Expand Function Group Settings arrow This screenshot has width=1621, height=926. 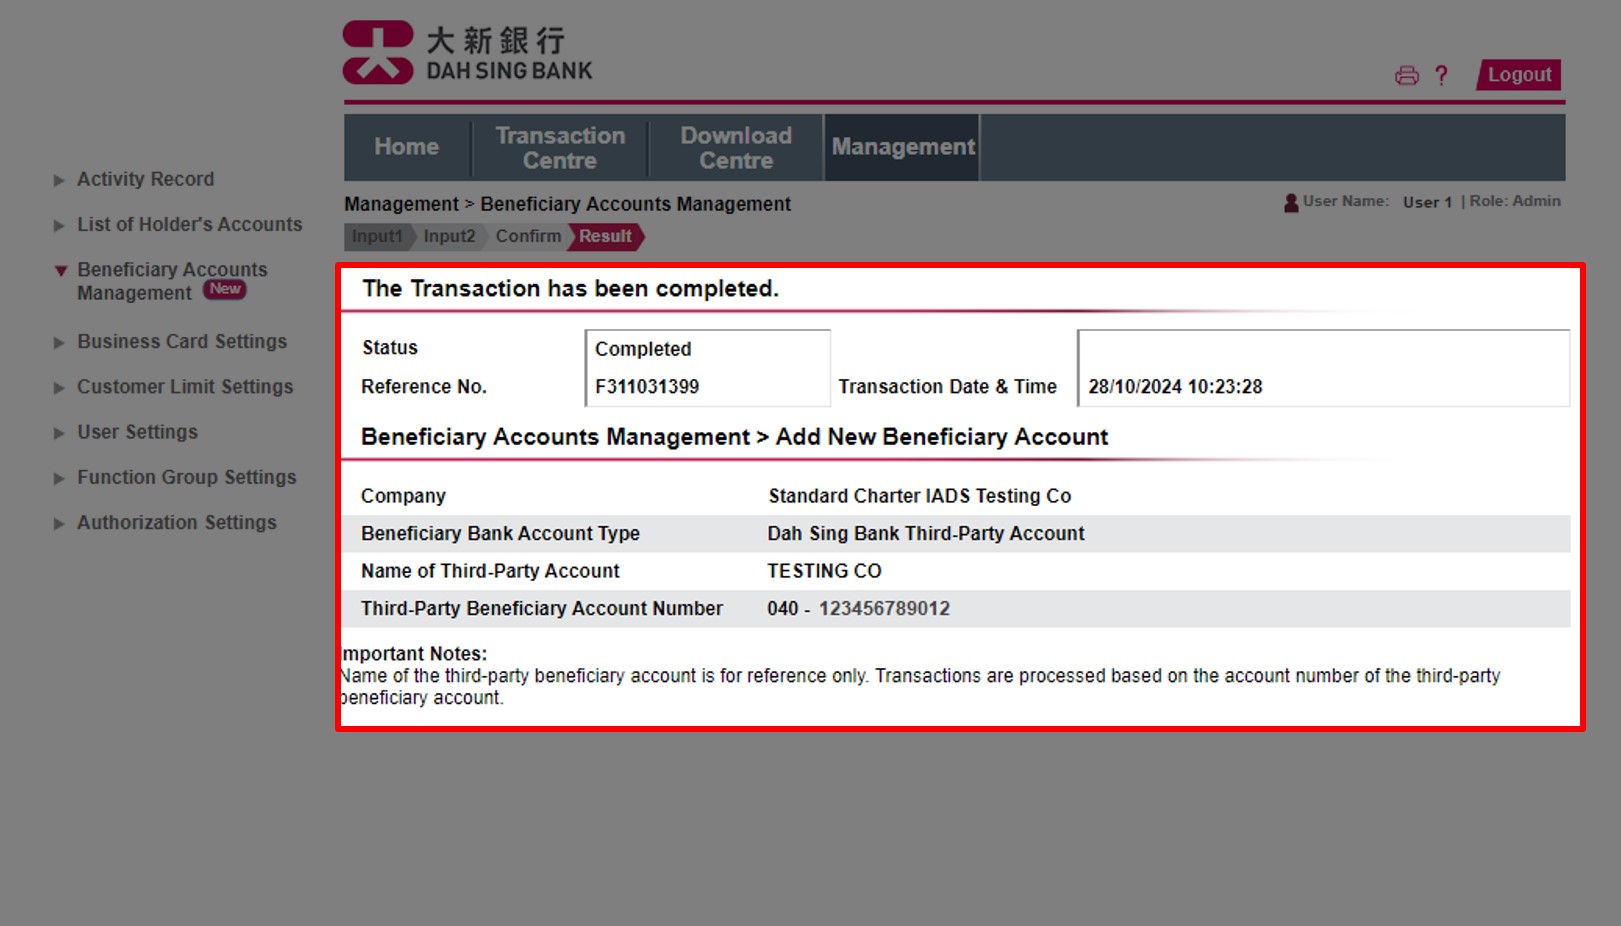(59, 479)
